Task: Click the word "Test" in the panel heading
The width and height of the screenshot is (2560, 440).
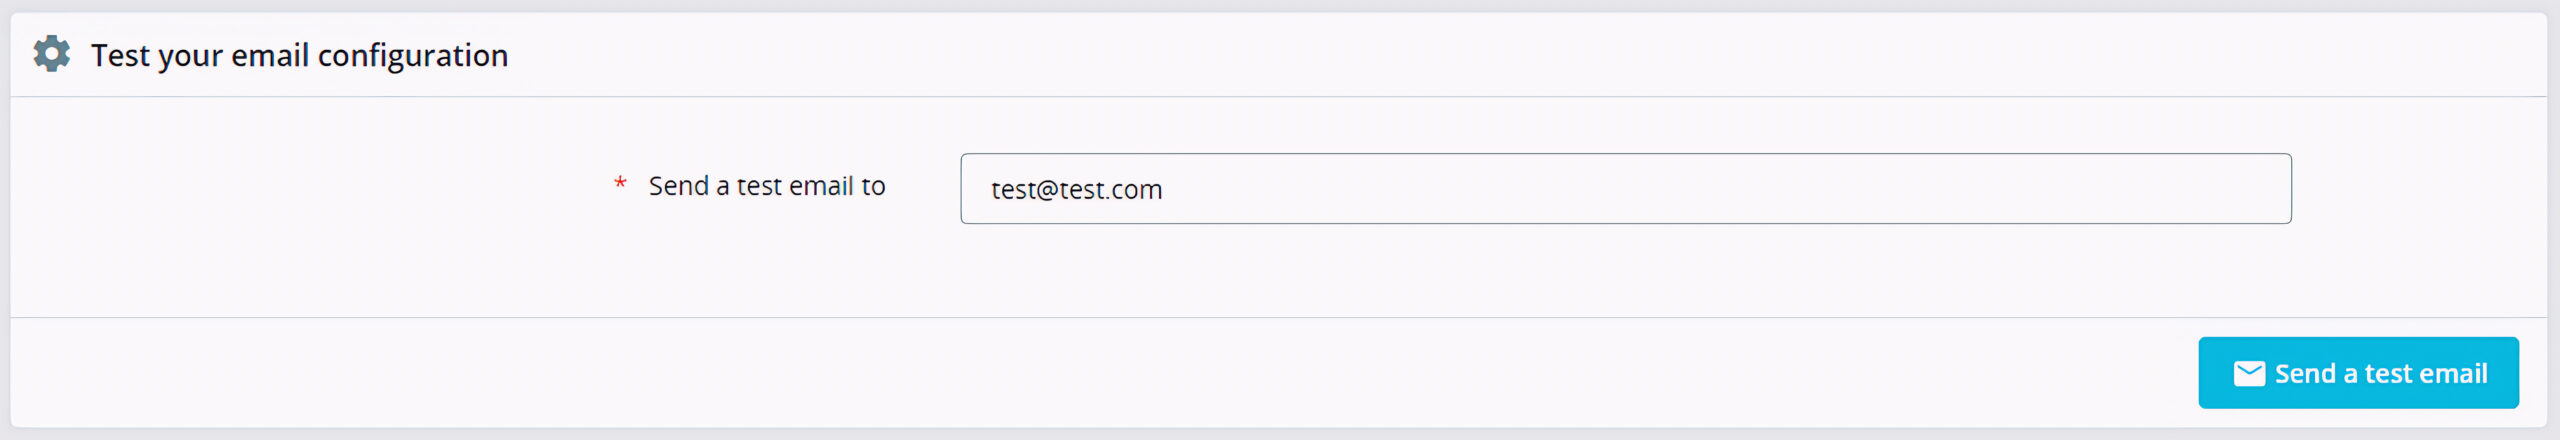Action: 120,55
